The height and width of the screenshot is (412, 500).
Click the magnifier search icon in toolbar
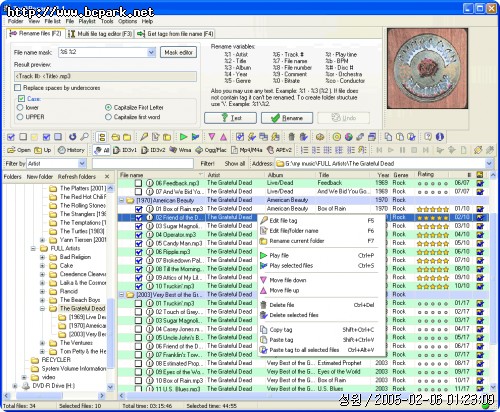point(85,137)
